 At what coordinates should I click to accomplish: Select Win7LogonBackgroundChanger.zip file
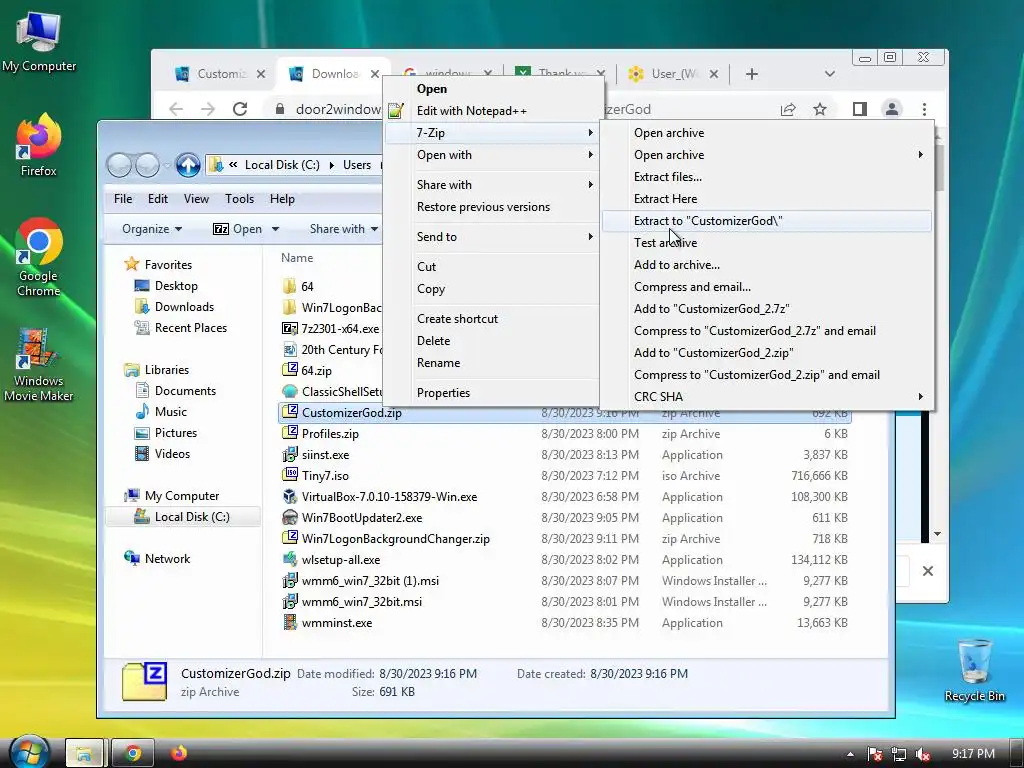coord(396,538)
